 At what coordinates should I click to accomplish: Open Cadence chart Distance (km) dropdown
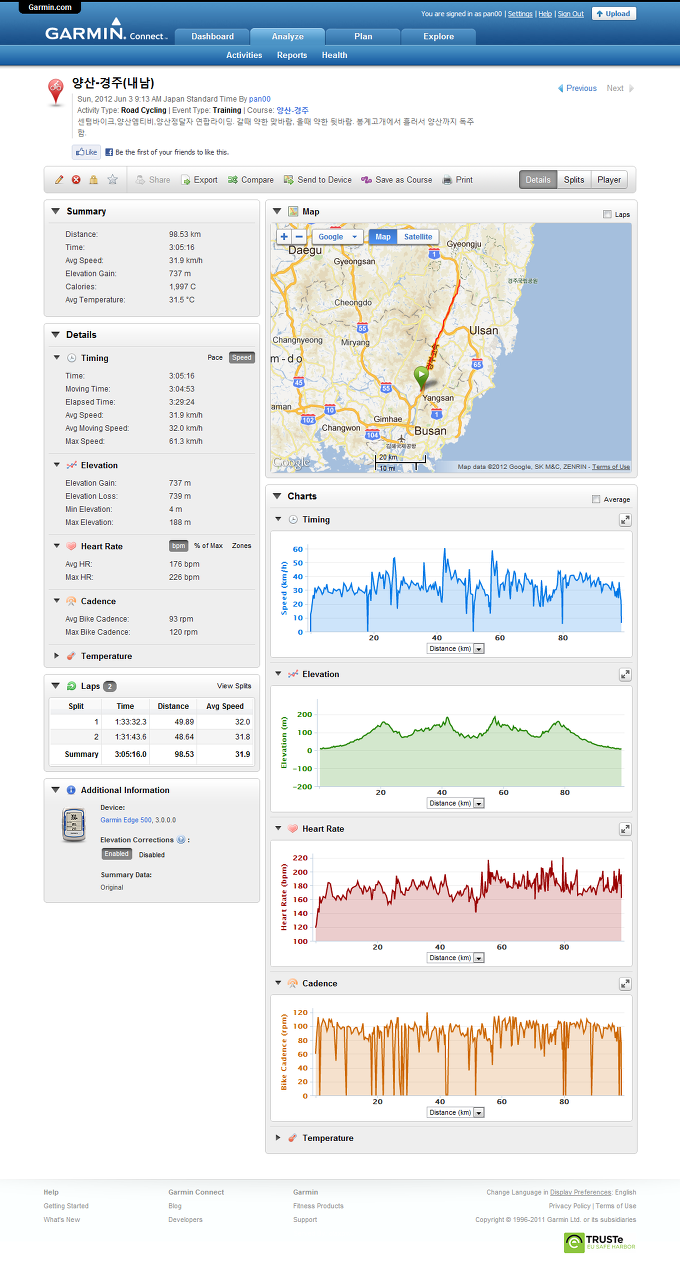coord(455,1112)
